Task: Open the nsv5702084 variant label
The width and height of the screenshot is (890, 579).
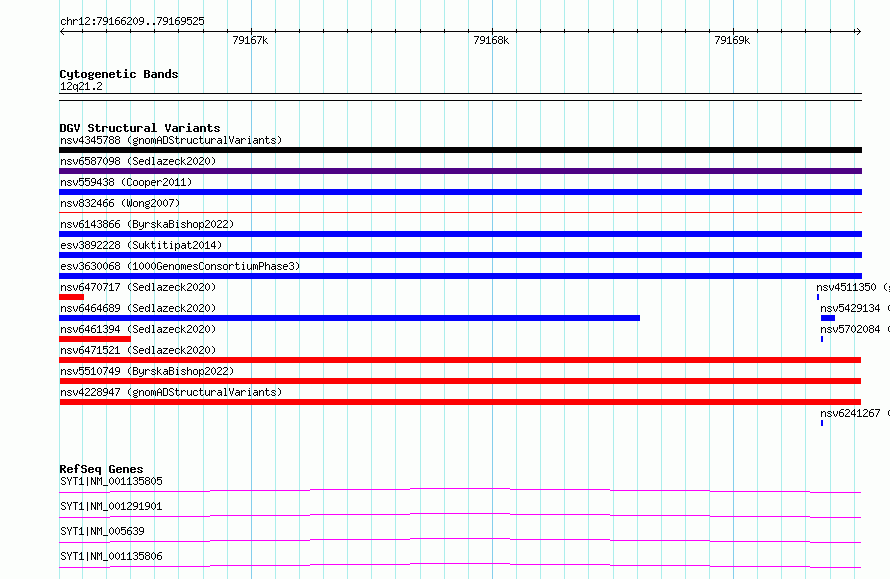Action: (855, 329)
